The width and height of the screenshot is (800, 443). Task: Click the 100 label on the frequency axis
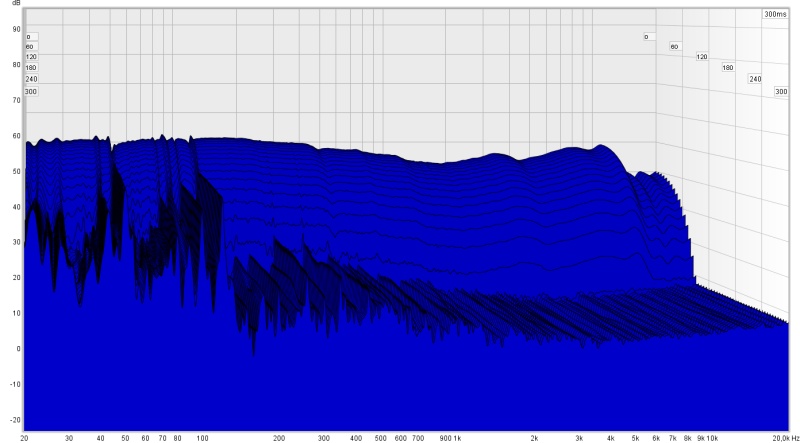[x=202, y=437]
